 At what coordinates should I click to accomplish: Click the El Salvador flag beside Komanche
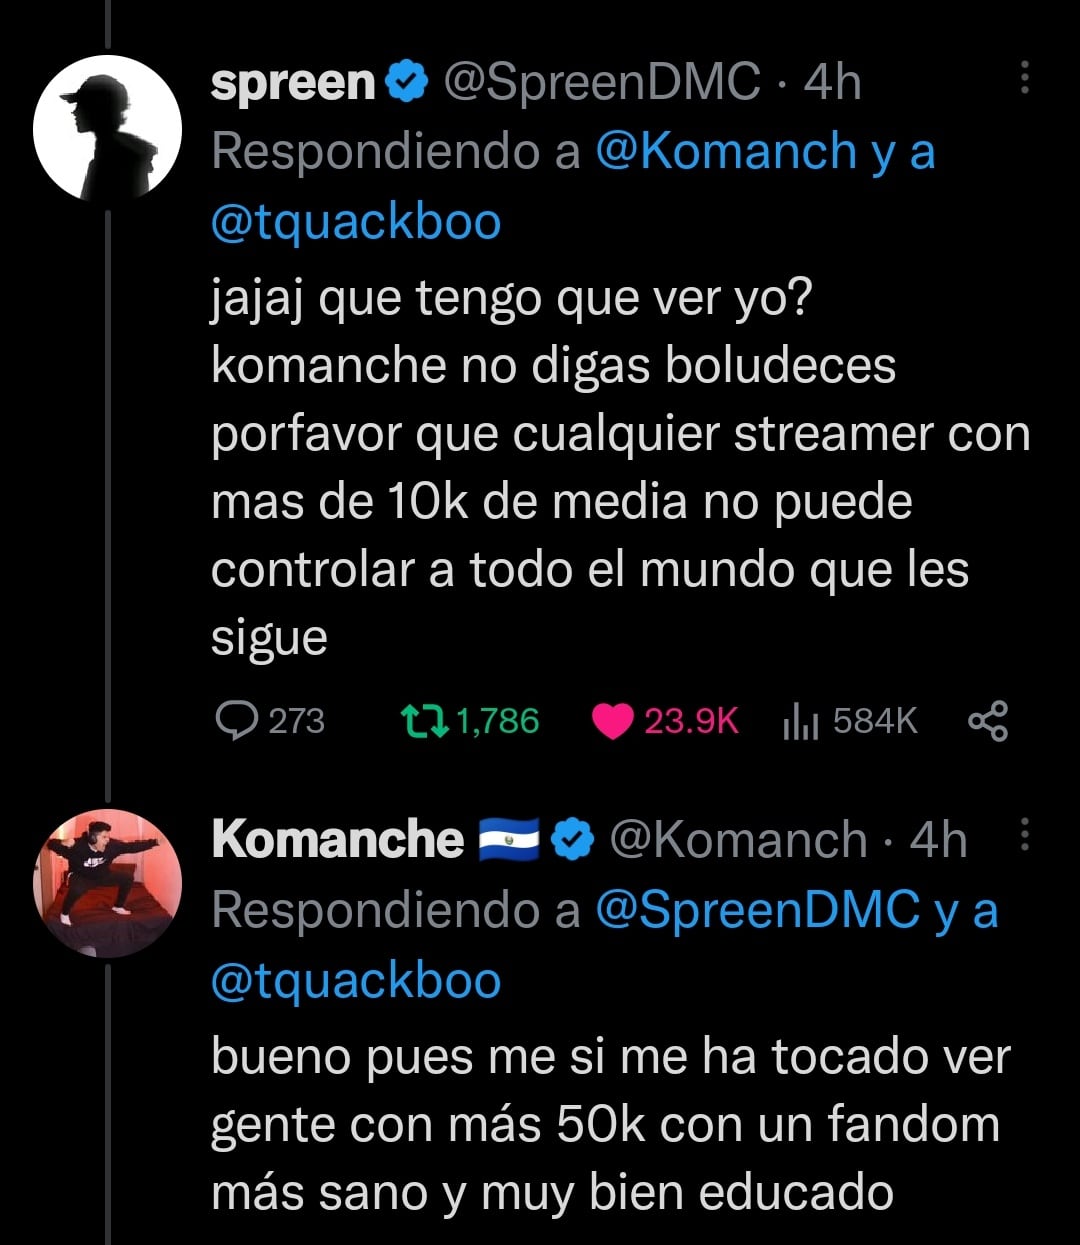(x=509, y=839)
